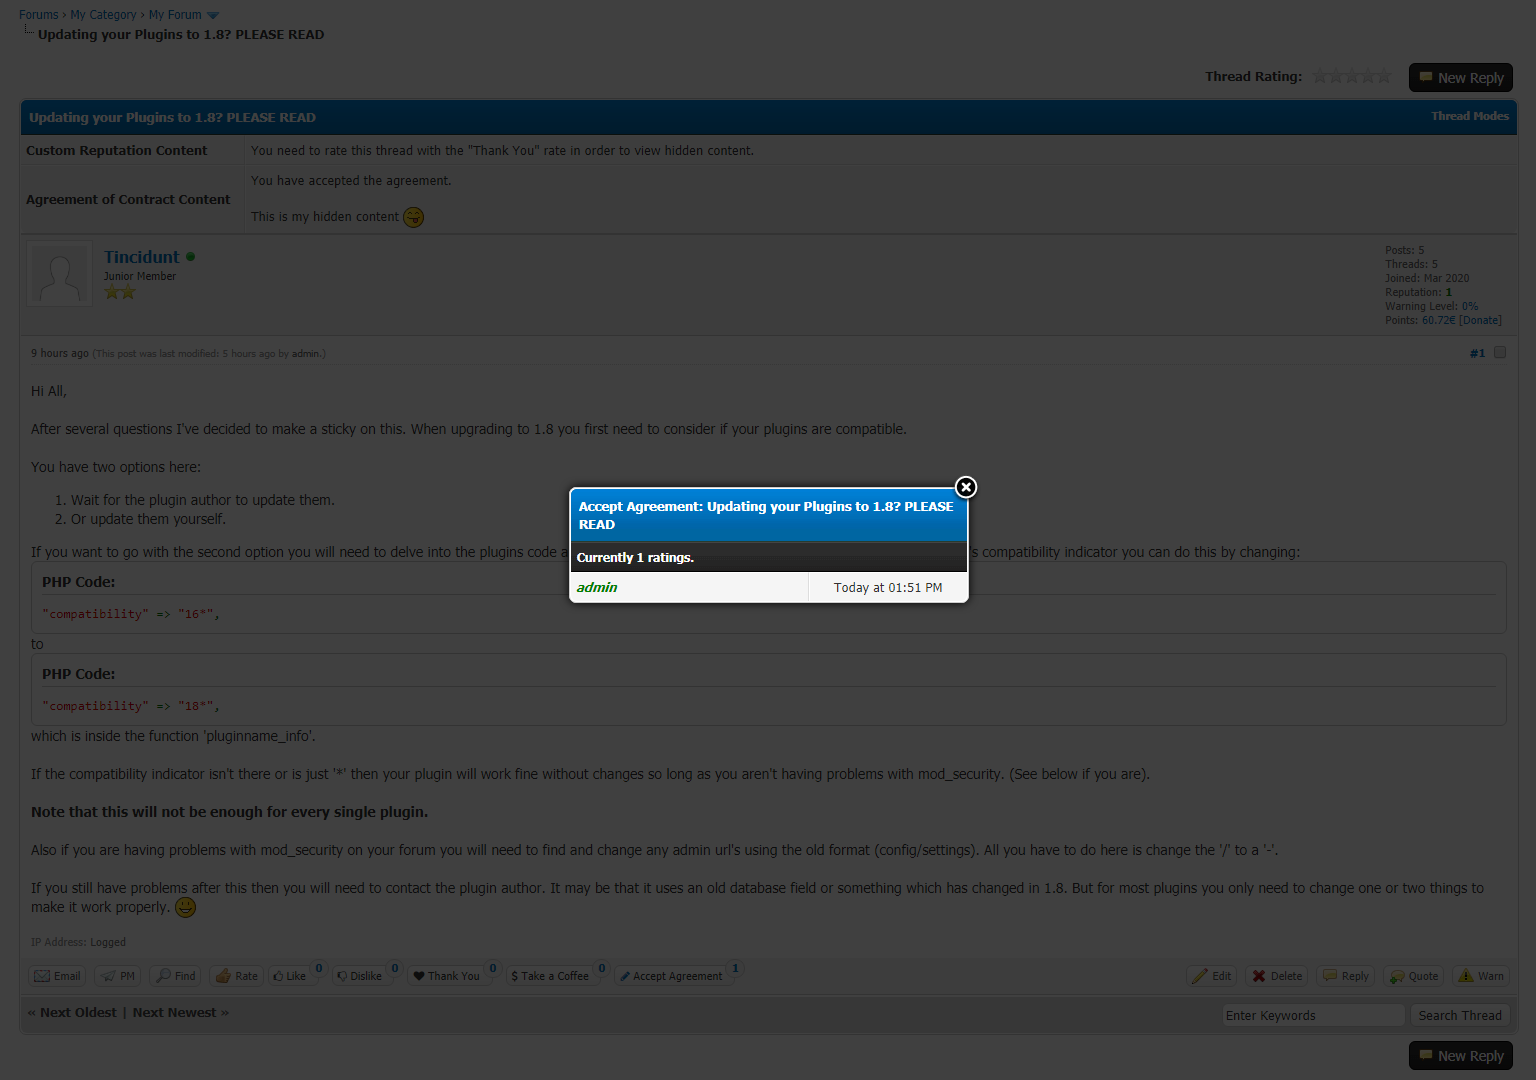Go to Next Oldest thread
The height and width of the screenshot is (1080, 1536).
tap(78, 1013)
